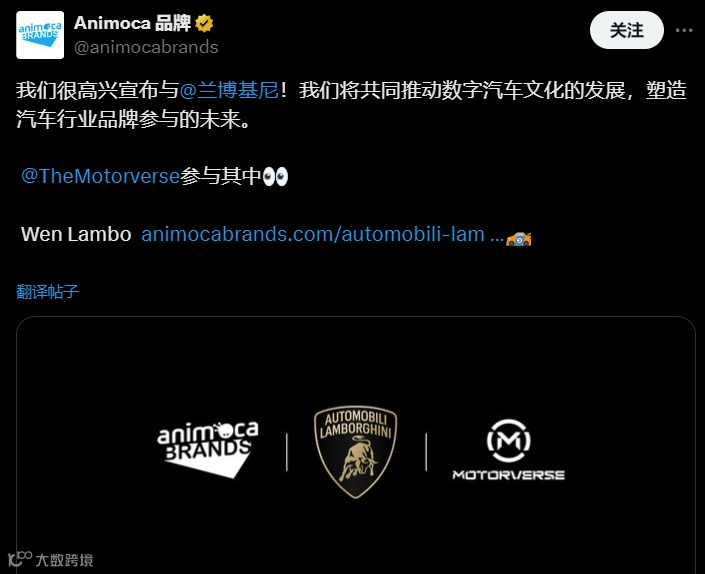Click the 参与其中 text after the mention
This screenshot has height=574, width=705.
point(221,176)
